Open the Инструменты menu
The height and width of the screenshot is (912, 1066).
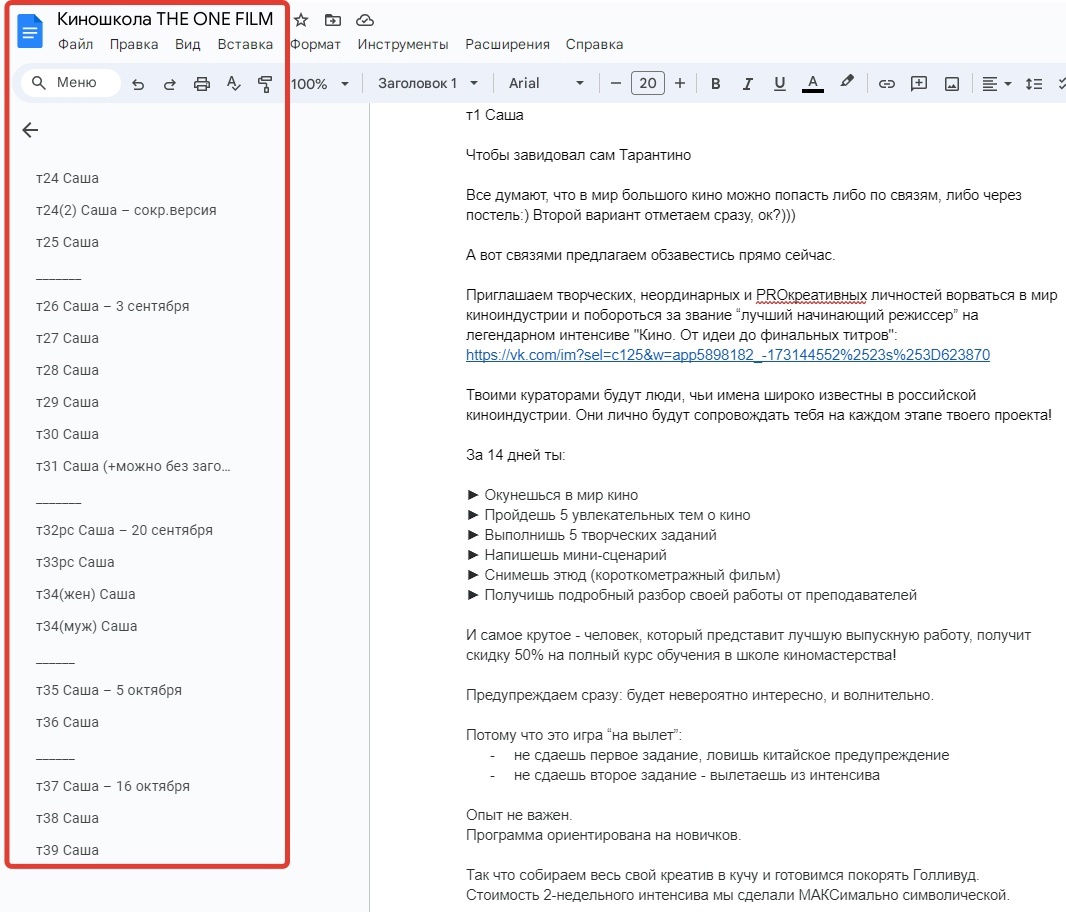(403, 44)
